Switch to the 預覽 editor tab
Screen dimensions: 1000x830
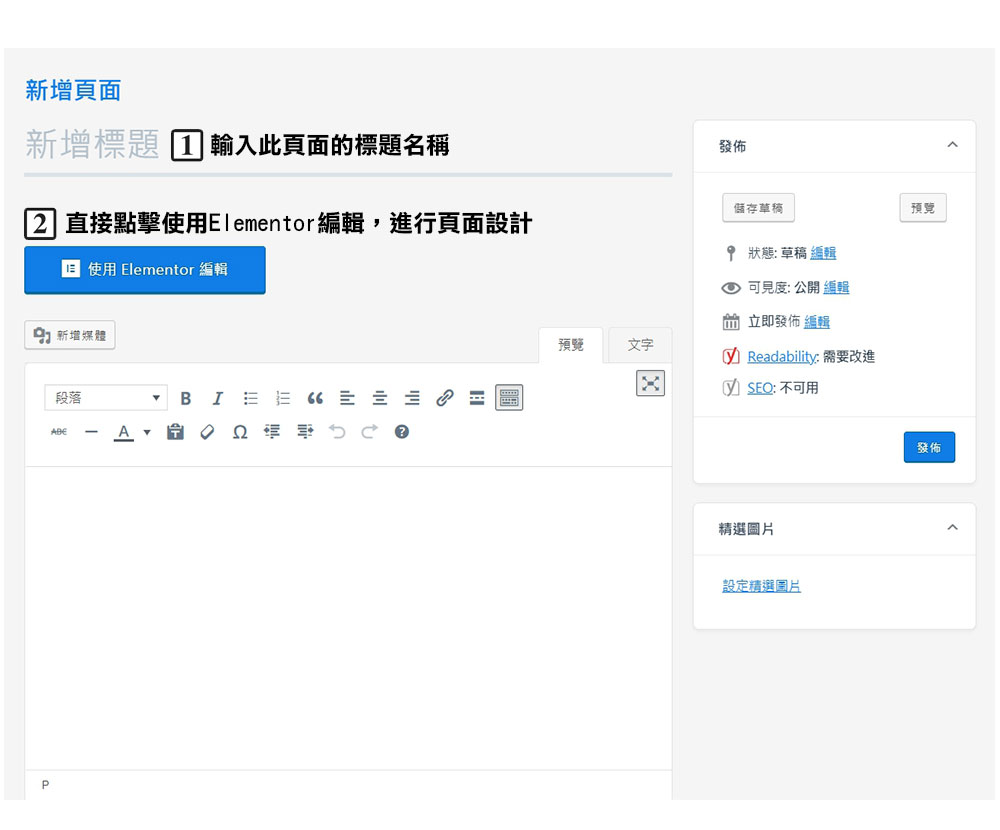point(571,345)
